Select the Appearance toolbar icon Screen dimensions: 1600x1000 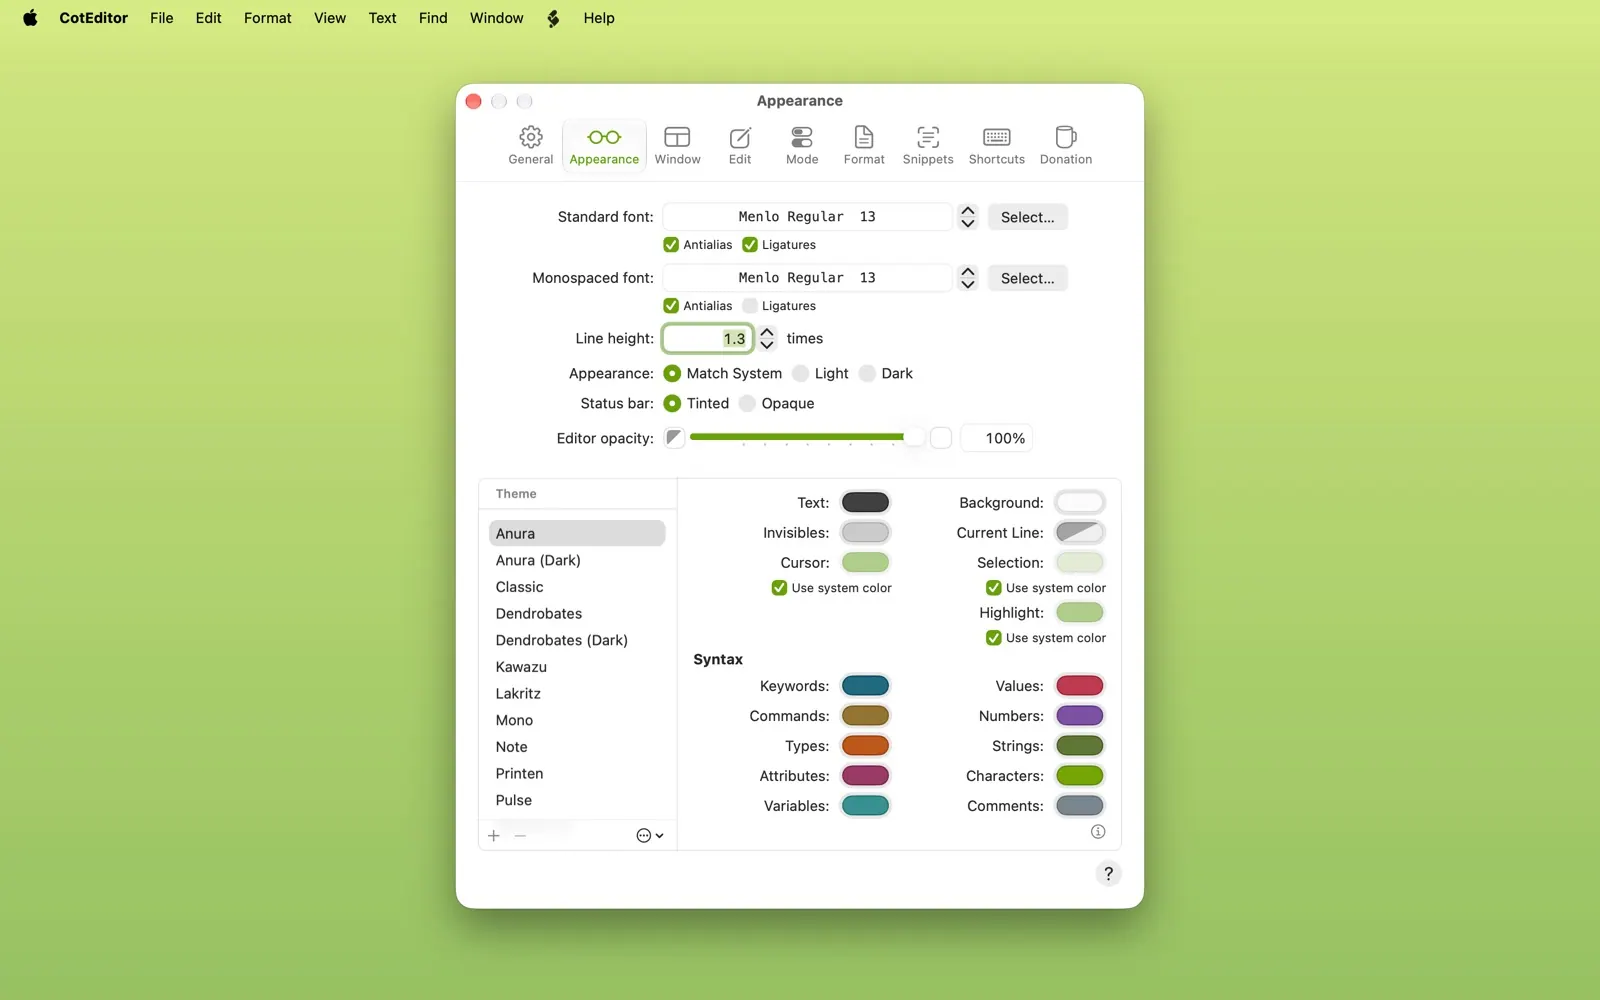(604, 145)
